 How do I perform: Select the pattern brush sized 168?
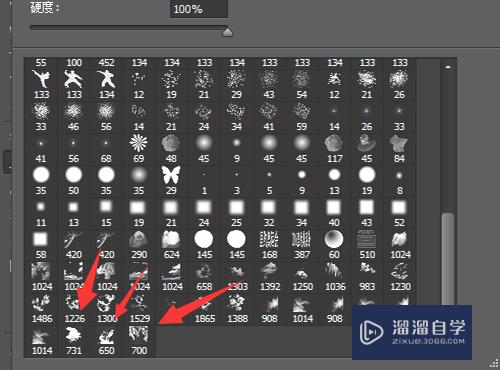(x=269, y=239)
